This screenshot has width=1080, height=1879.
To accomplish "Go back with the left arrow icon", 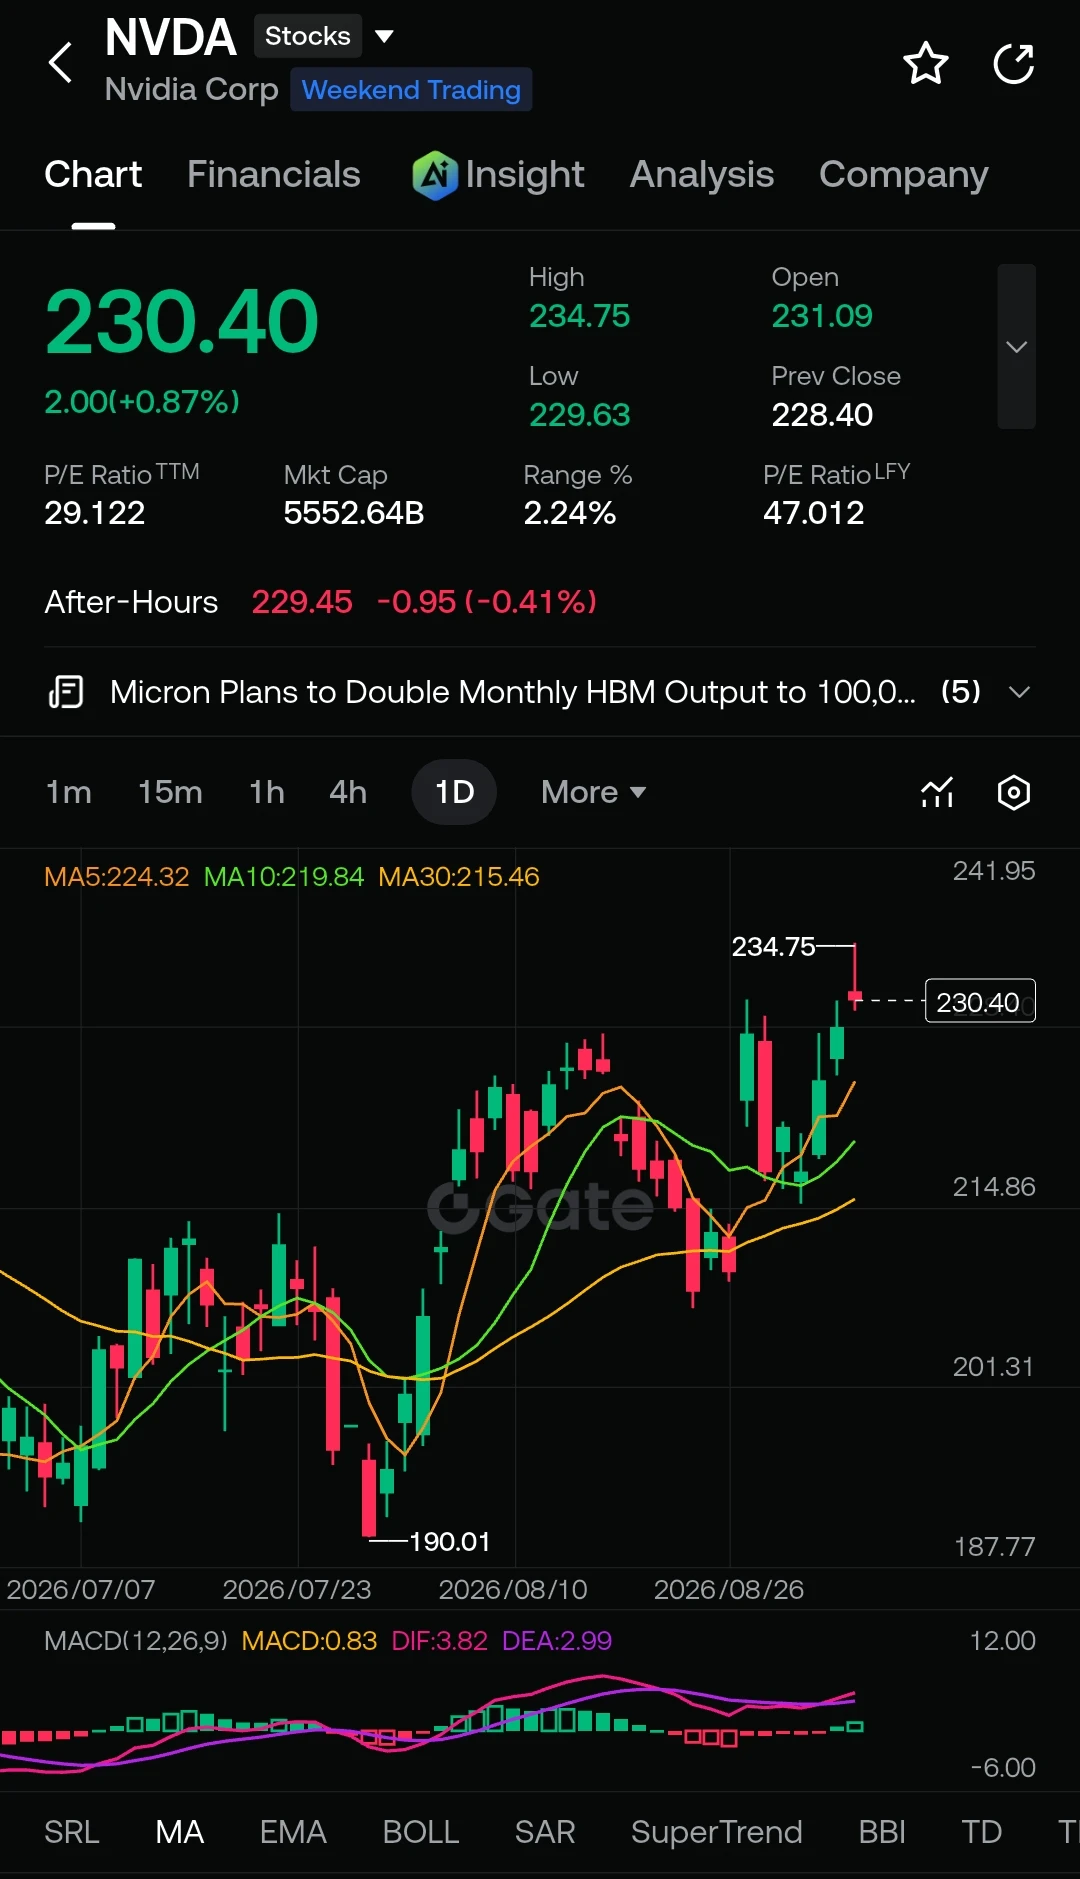I will tap(61, 63).
